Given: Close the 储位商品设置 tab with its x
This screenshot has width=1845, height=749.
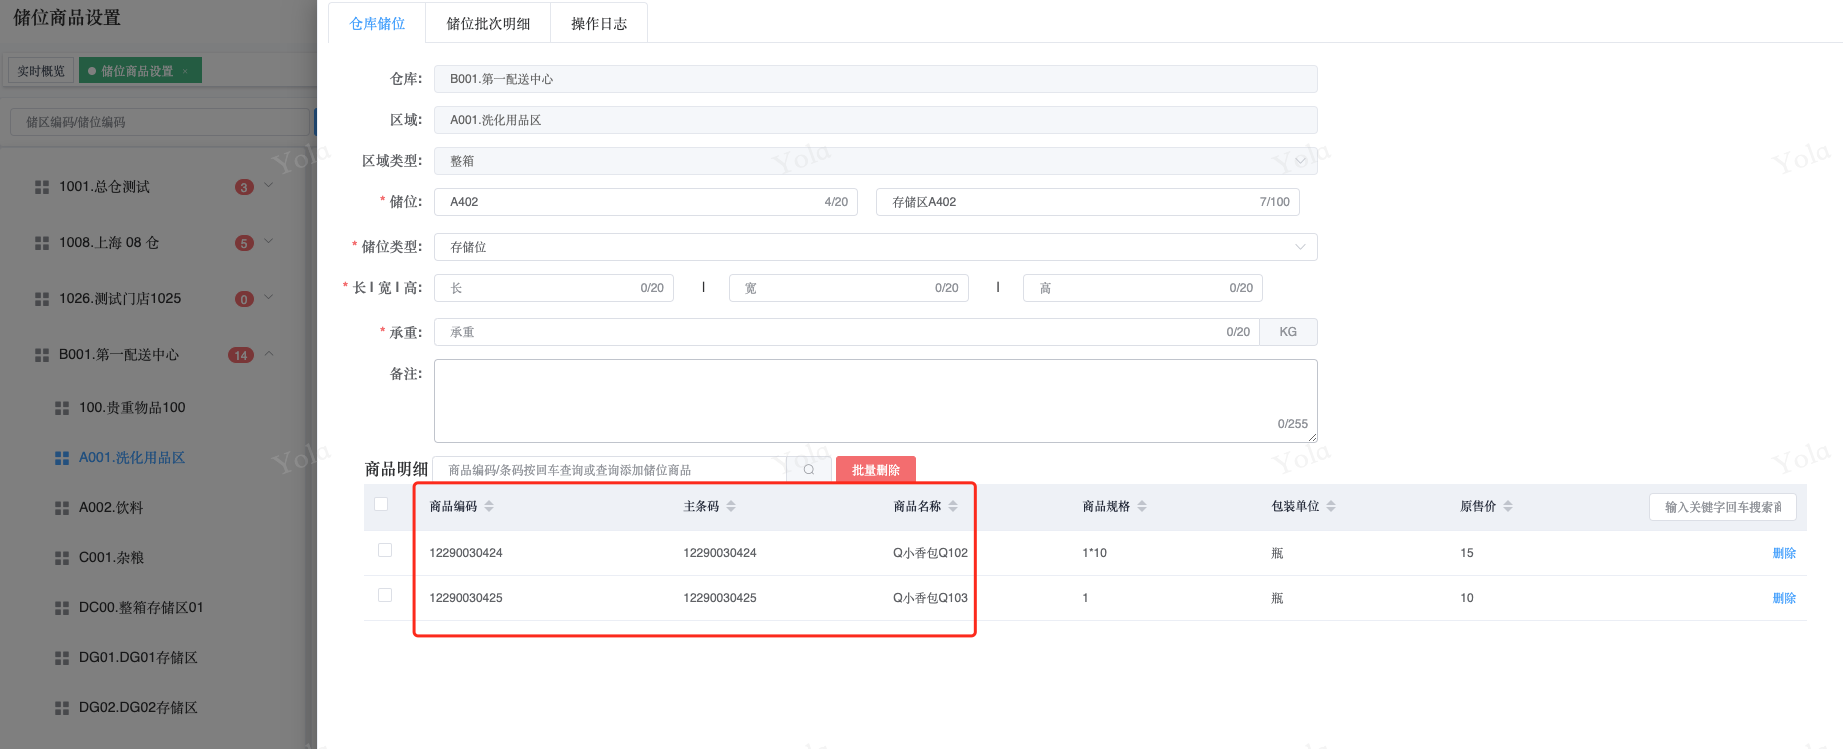Looking at the screenshot, I should 185,71.
